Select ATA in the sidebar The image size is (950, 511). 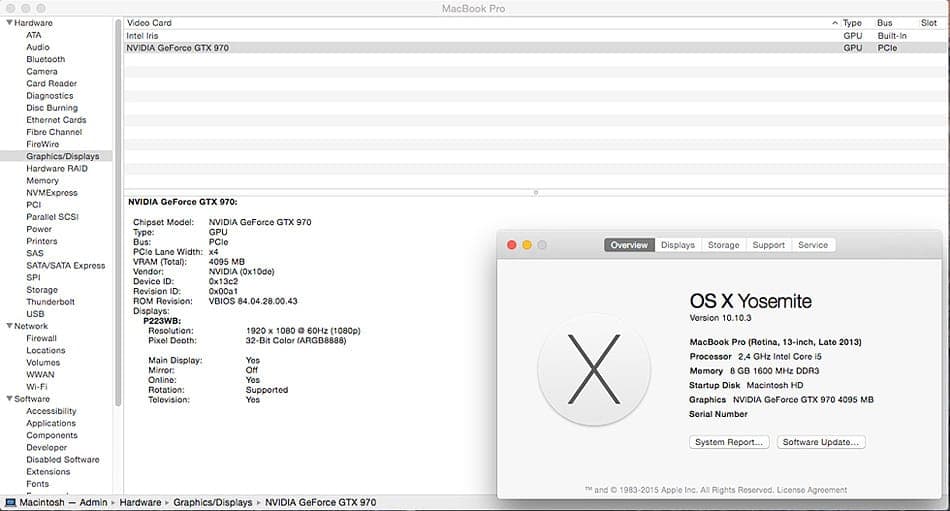(34, 35)
